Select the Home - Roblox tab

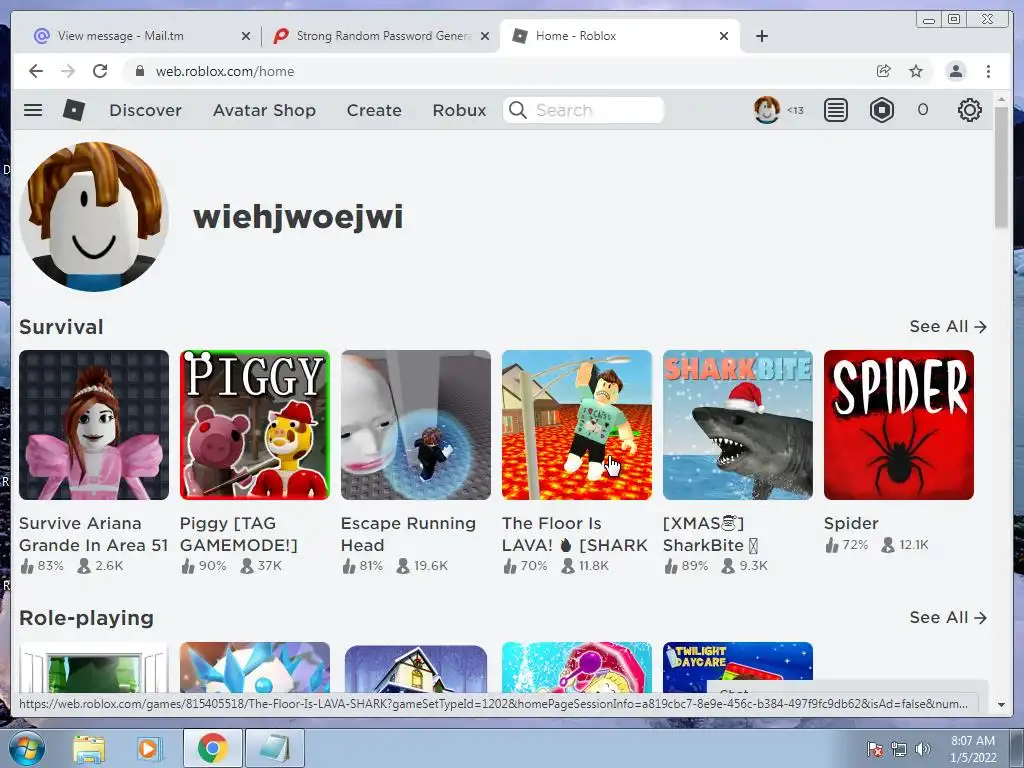[x=619, y=36]
